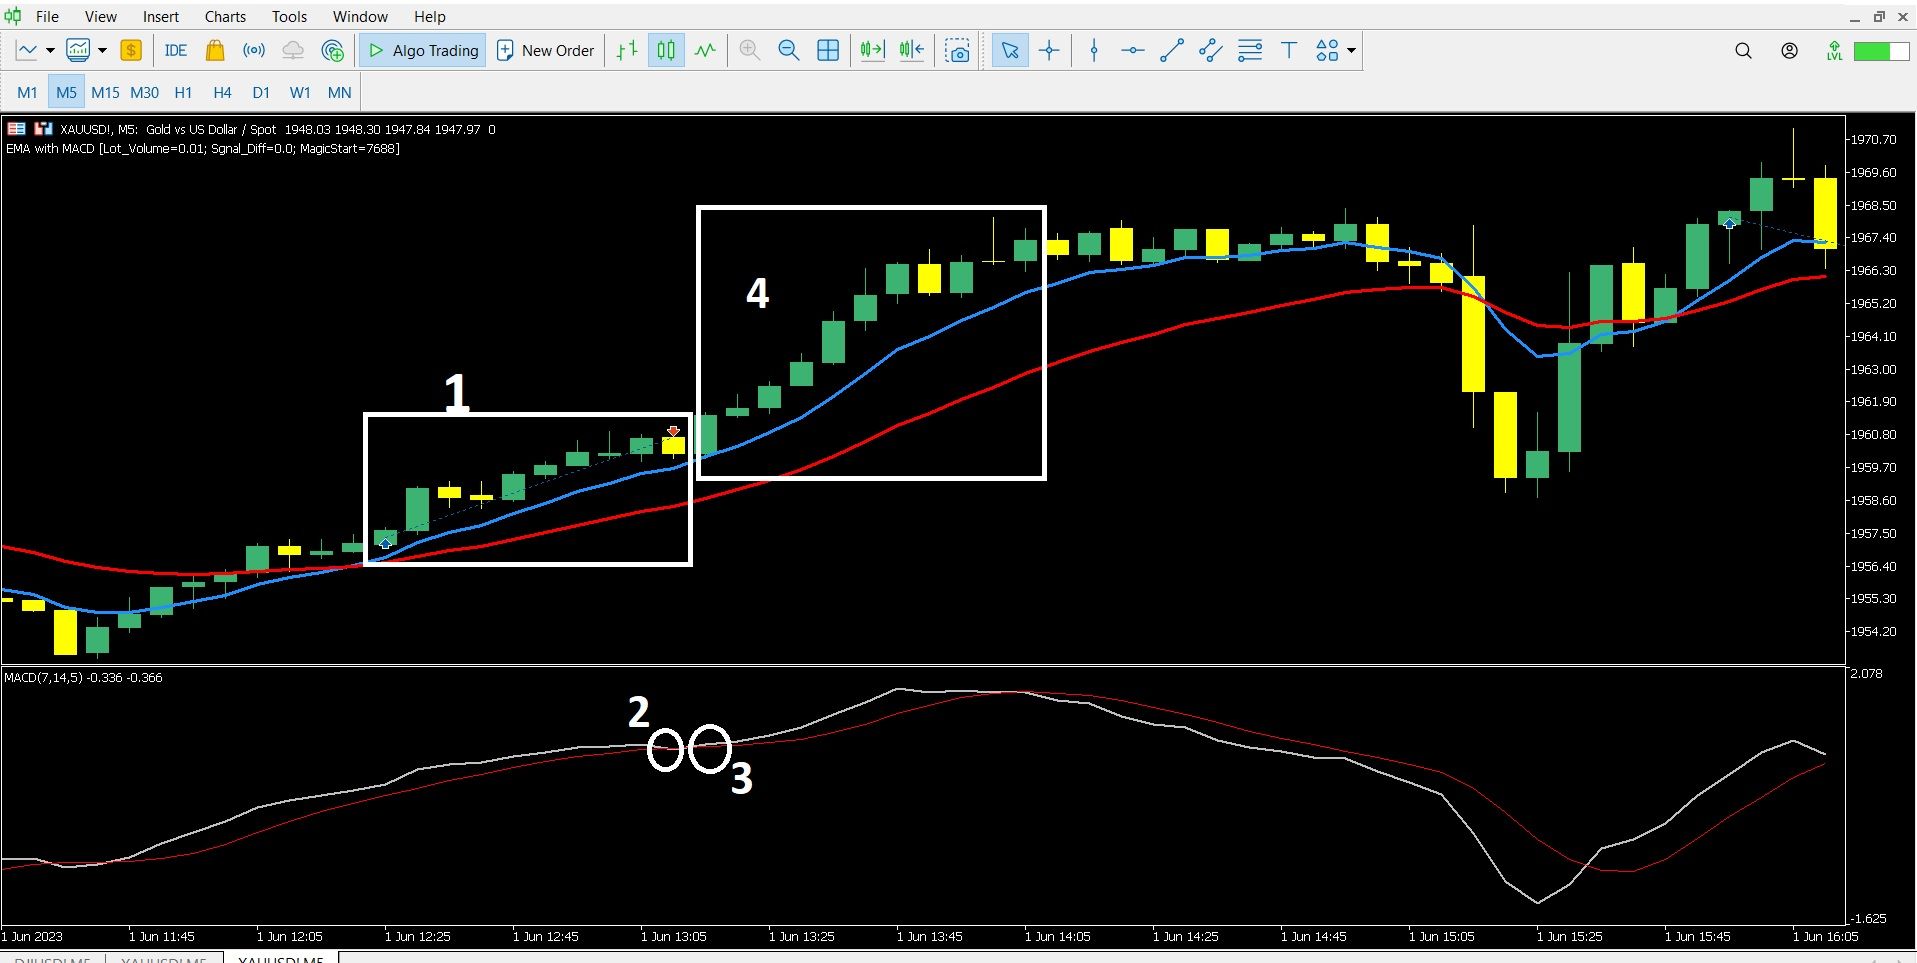
Task: Select the crosshair tool
Action: click(x=1049, y=50)
